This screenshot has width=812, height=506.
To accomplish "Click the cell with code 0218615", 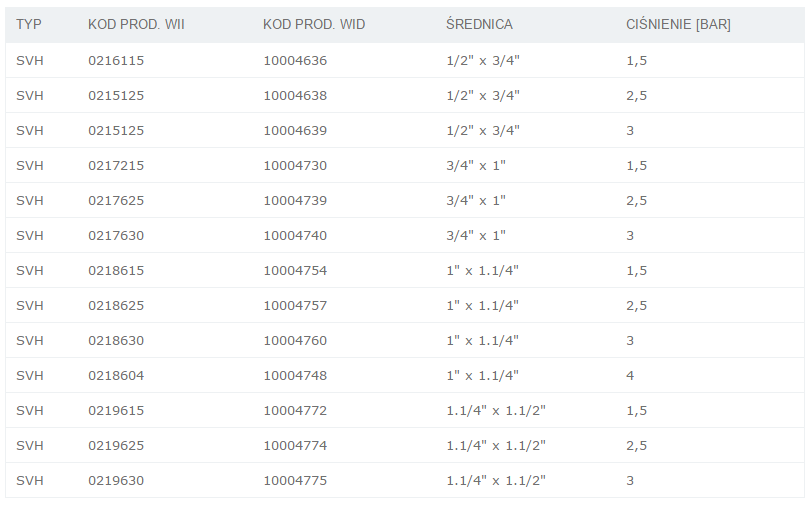I will click(x=116, y=270).
